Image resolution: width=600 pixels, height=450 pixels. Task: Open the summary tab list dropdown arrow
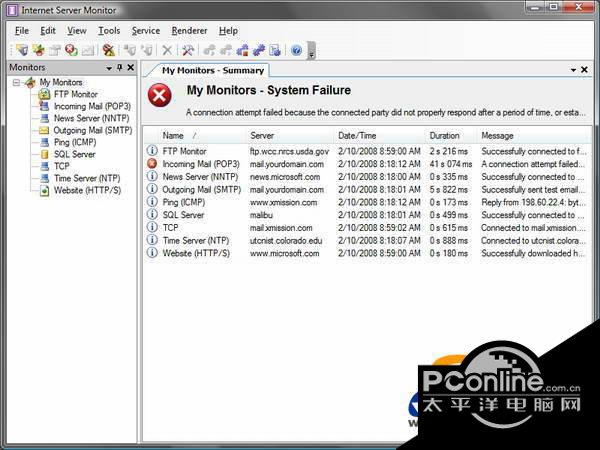coord(574,70)
